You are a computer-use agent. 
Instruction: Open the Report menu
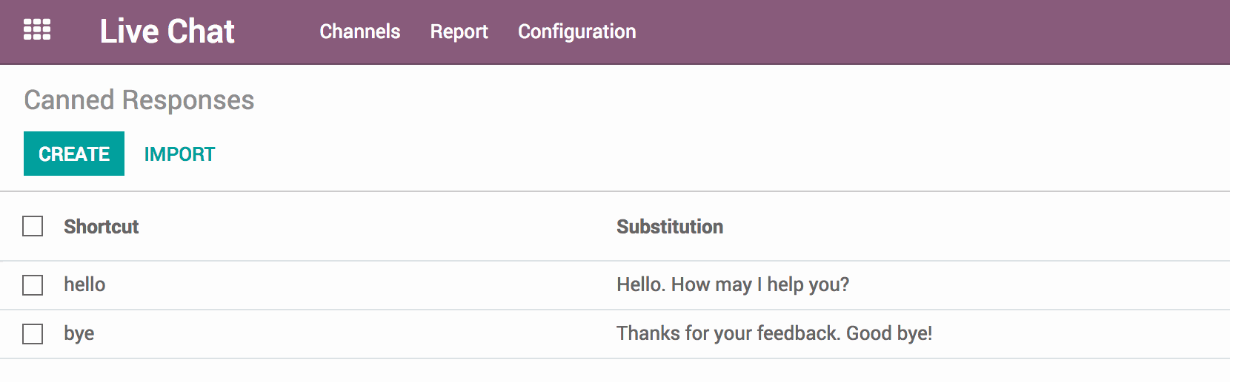pos(459,31)
